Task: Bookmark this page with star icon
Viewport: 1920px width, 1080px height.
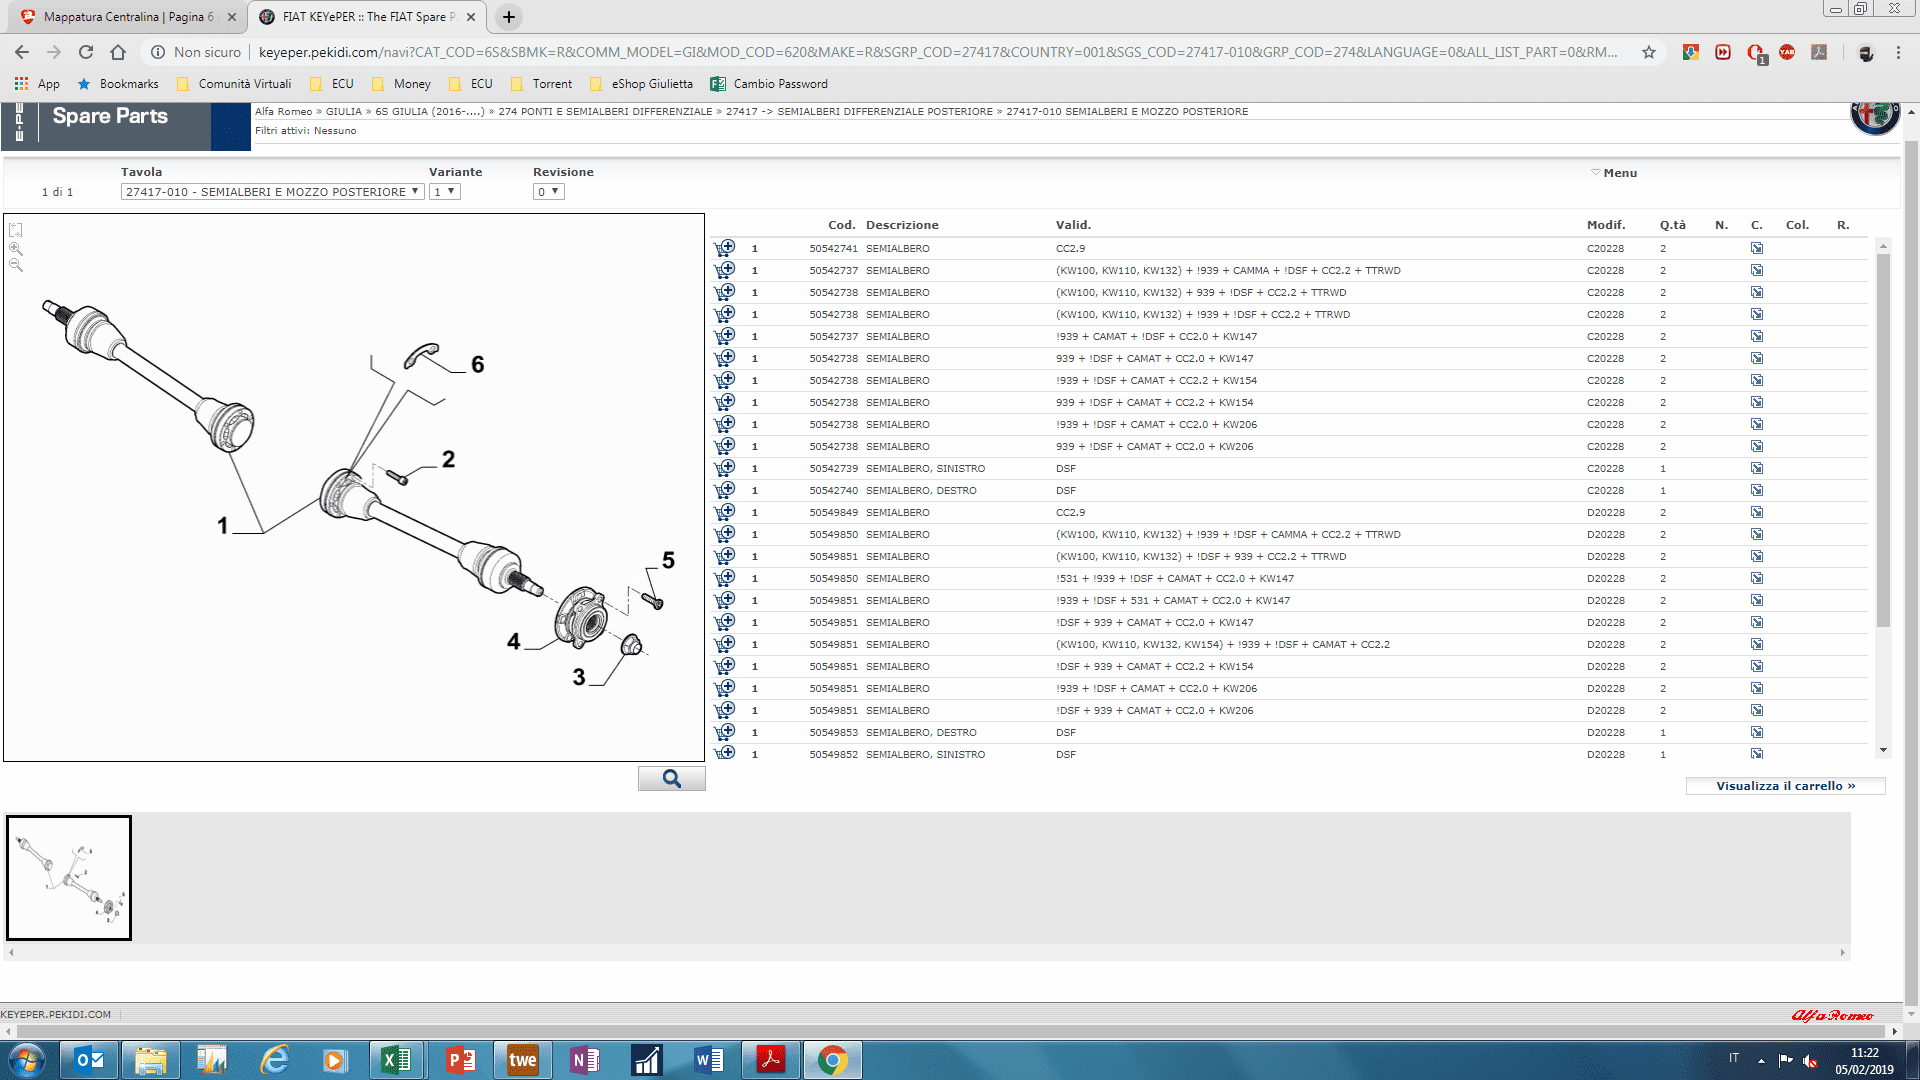Action: click(1649, 52)
